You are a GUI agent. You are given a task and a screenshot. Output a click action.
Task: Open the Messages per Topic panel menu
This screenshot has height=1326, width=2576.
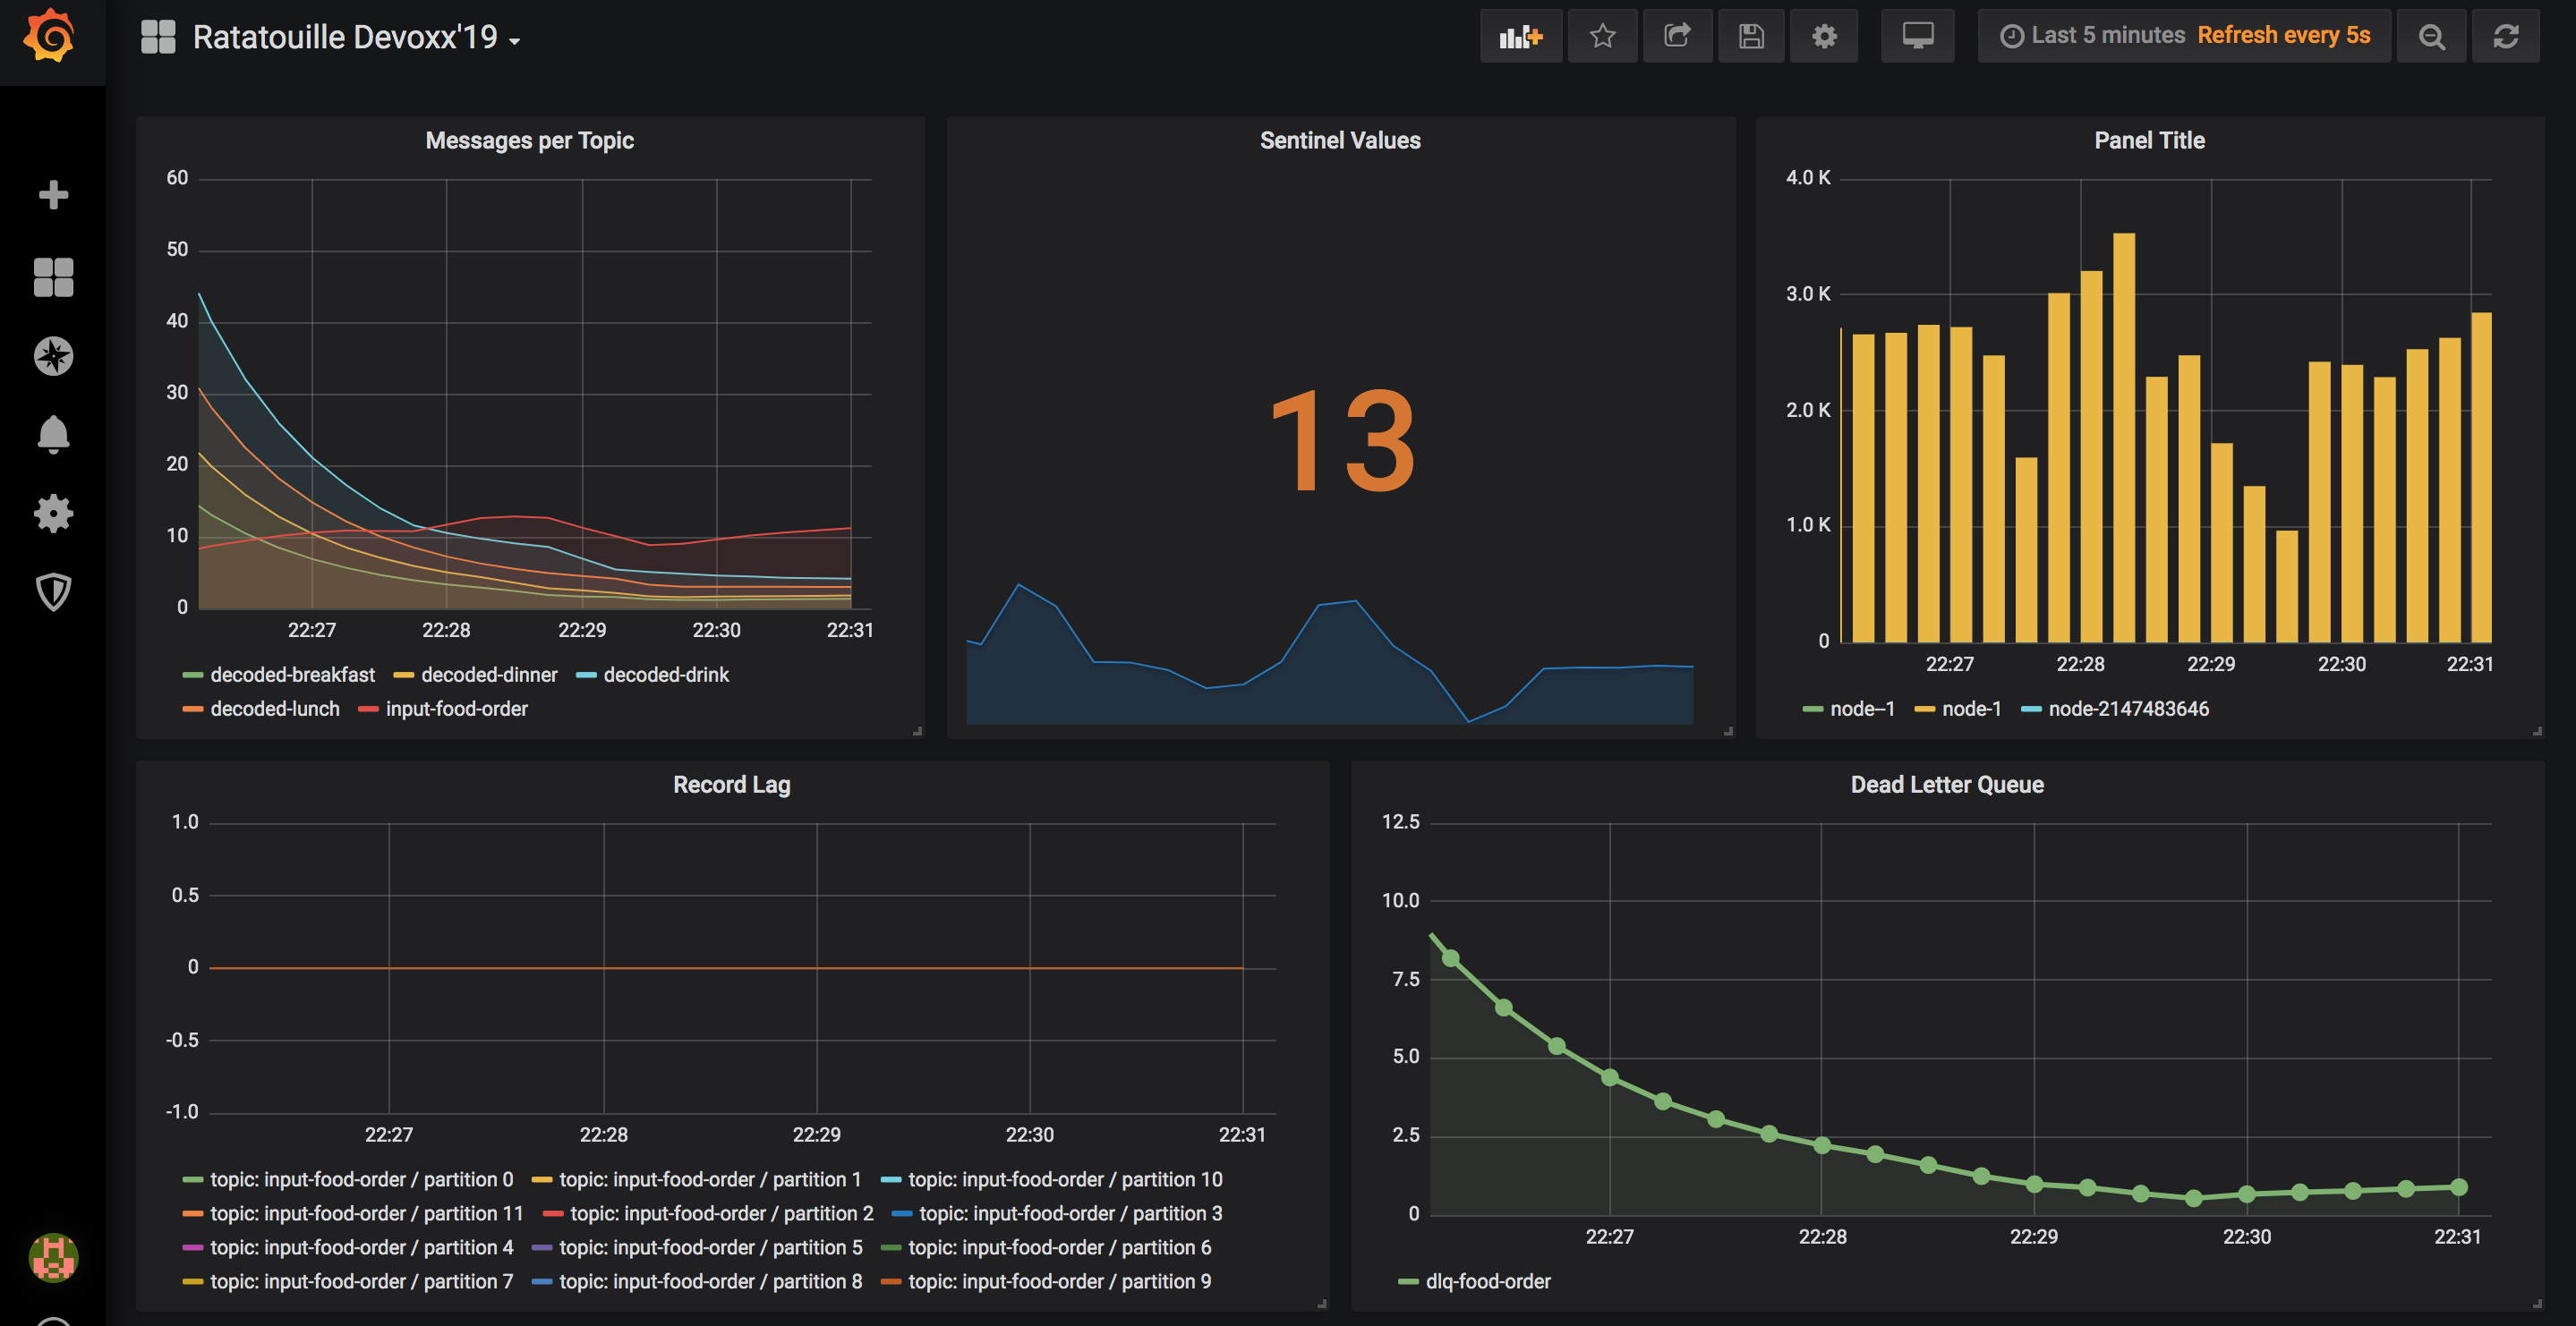(x=529, y=141)
